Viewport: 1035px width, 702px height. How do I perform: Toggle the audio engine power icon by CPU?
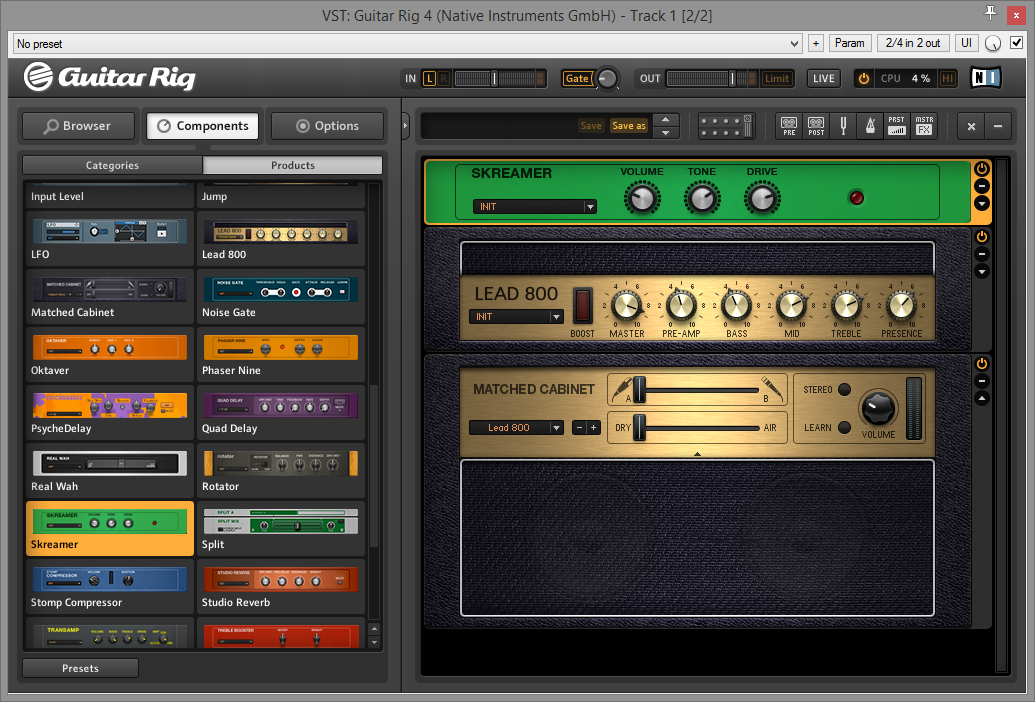[863, 79]
